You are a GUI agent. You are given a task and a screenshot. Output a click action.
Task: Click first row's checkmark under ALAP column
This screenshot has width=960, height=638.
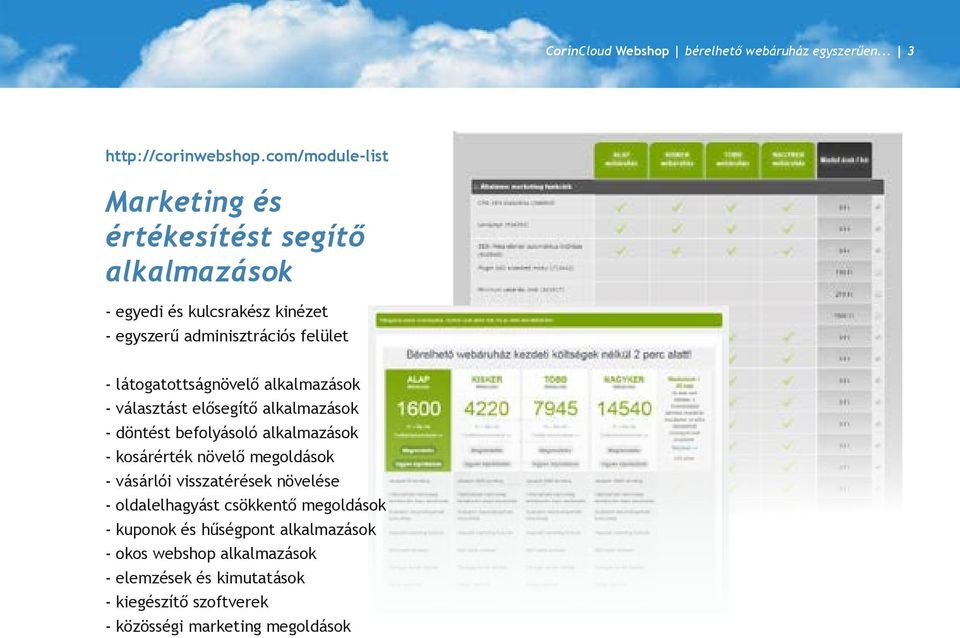point(621,208)
